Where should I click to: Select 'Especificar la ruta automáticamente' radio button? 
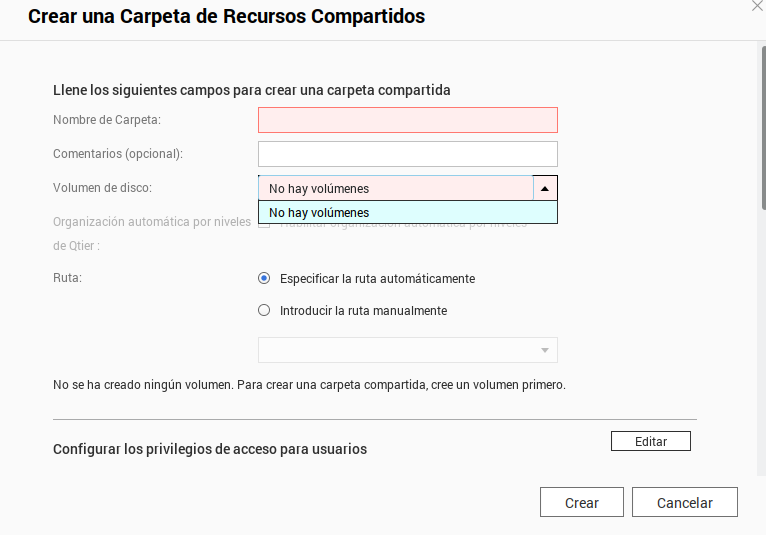pyautogui.click(x=264, y=278)
